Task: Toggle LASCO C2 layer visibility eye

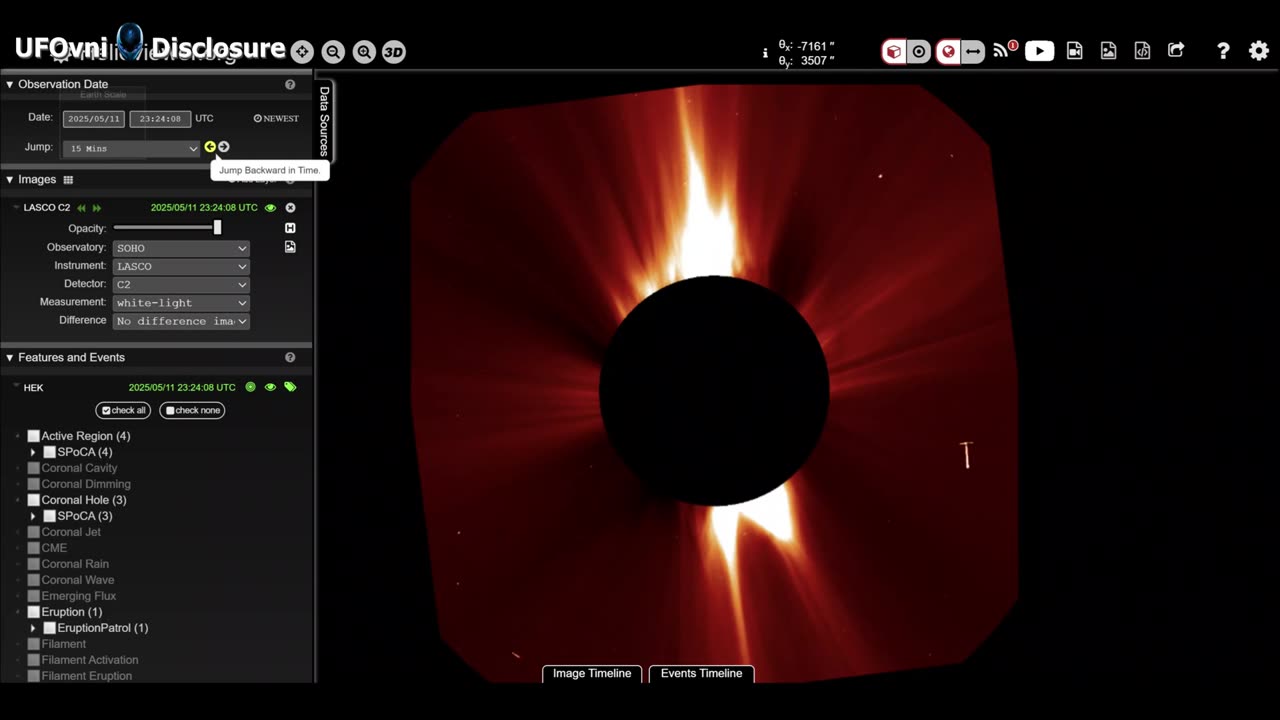Action: tap(270, 208)
